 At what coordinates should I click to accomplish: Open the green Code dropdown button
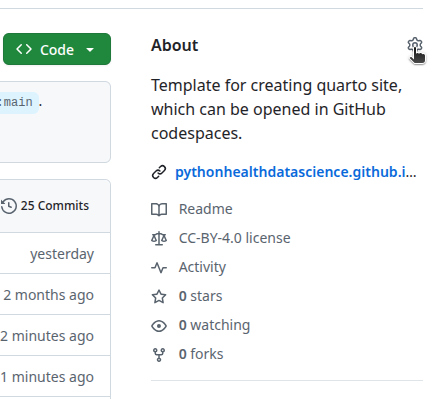click(x=57, y=49)
